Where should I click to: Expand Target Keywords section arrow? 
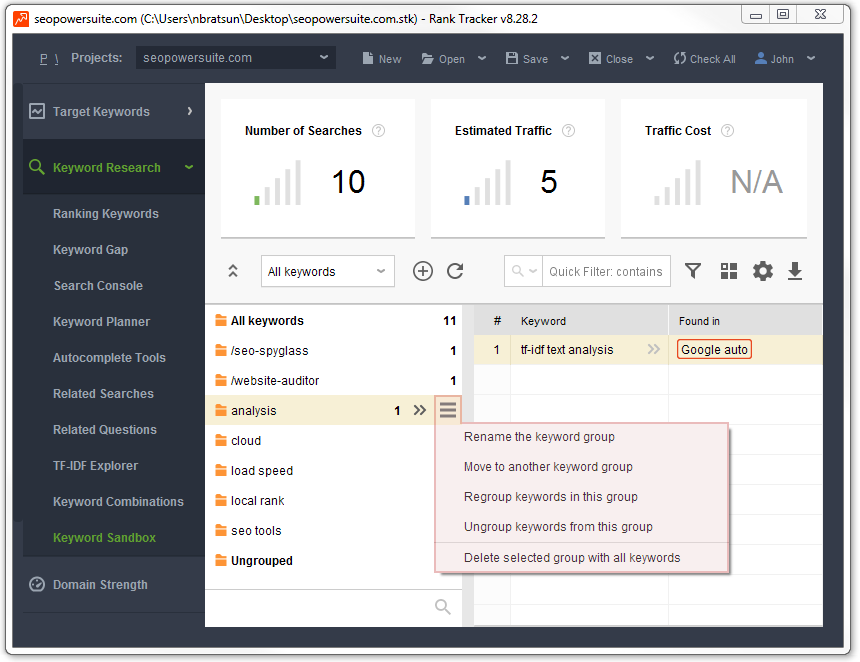[x=190, y=111]
